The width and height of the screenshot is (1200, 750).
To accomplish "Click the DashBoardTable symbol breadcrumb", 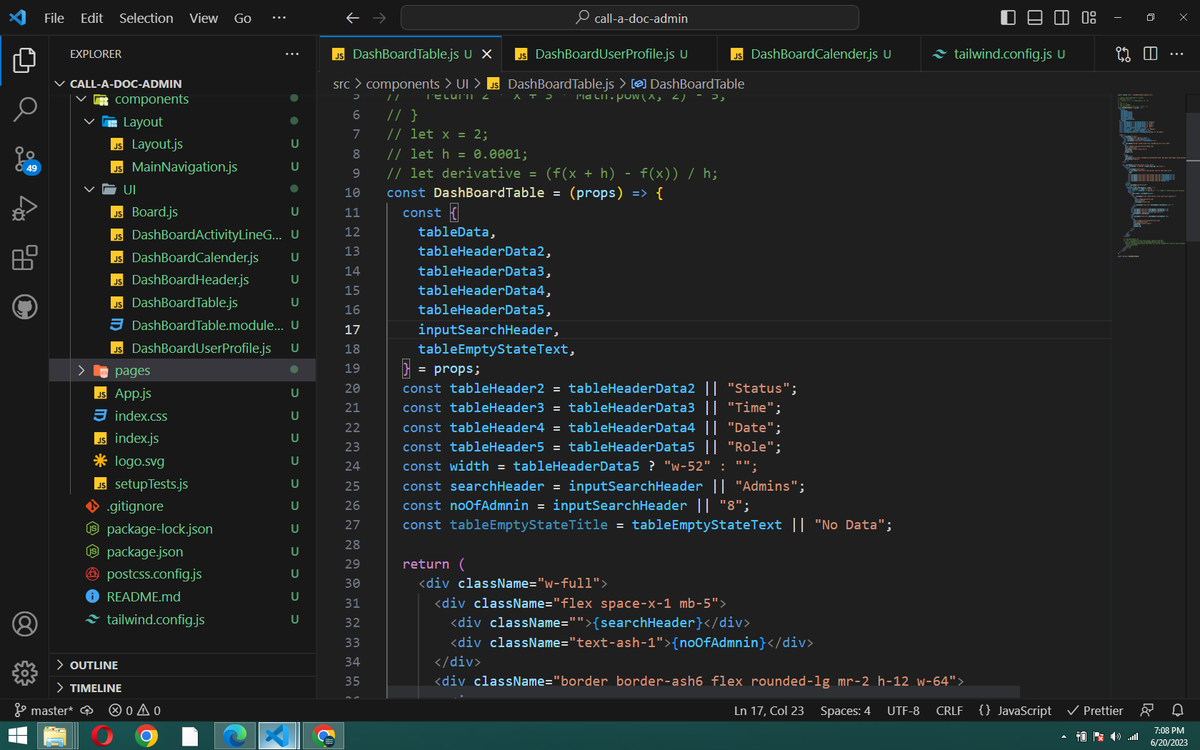I will point(690,84).
